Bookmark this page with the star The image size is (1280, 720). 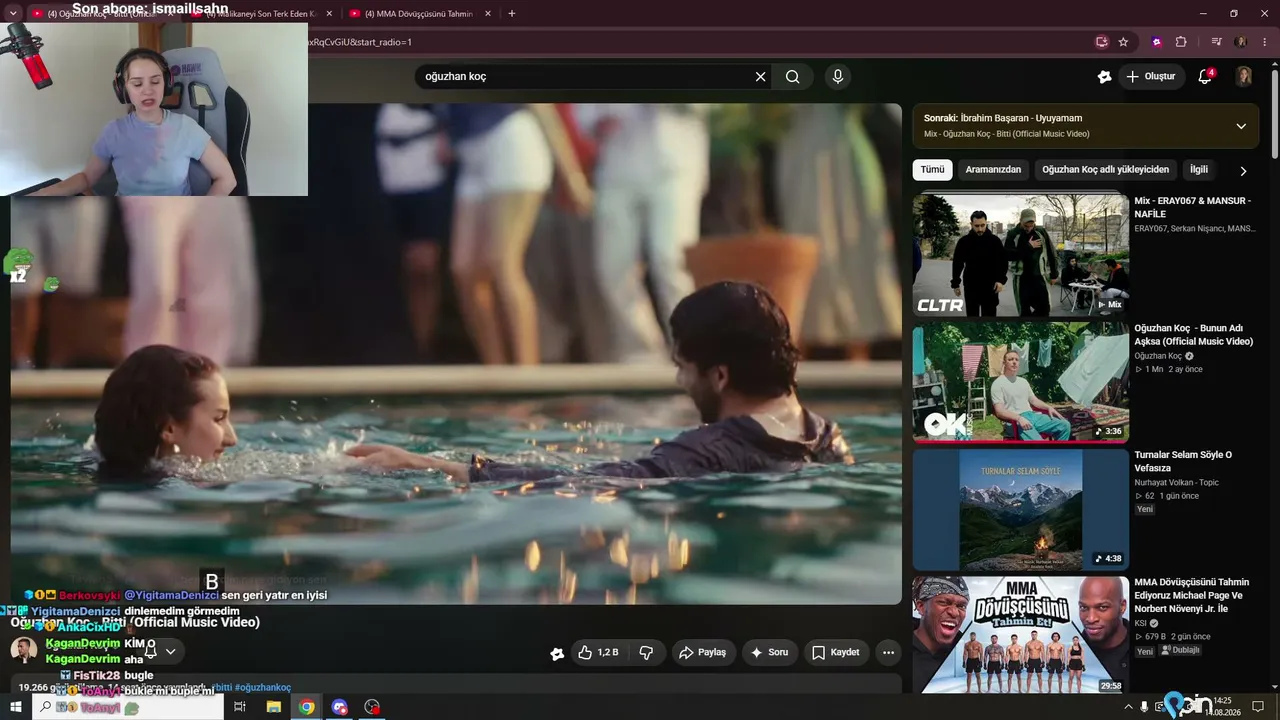(1123, 42)
